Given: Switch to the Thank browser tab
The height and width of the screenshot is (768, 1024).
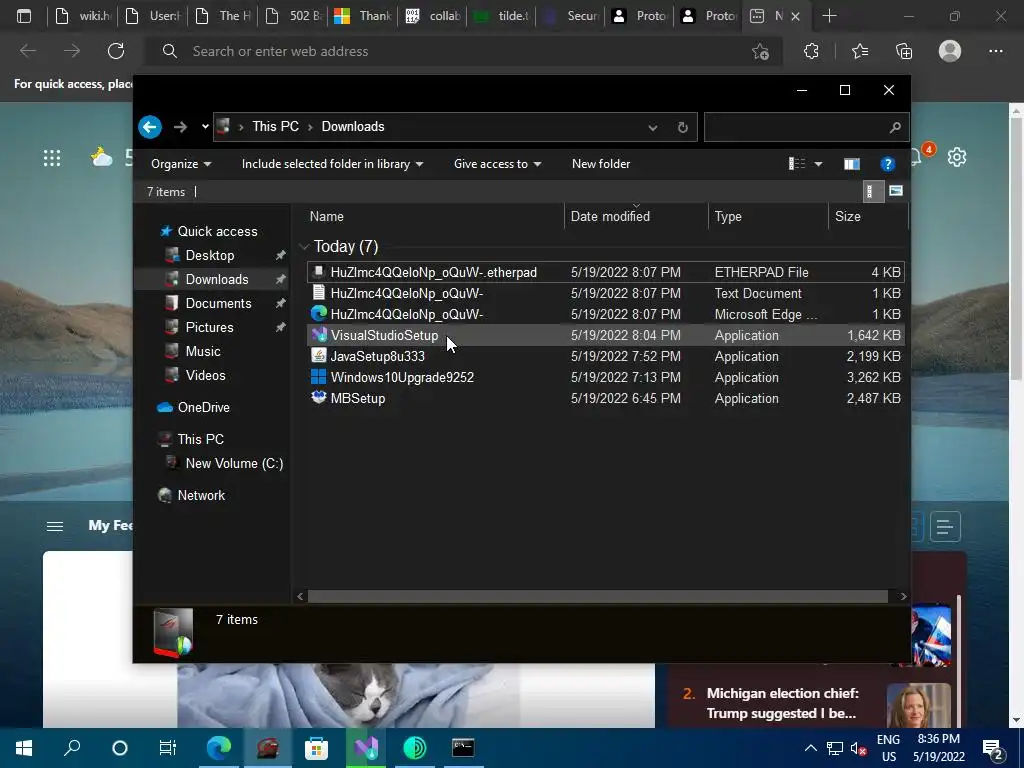Looking at the screenshot, I should pos(362,16).
